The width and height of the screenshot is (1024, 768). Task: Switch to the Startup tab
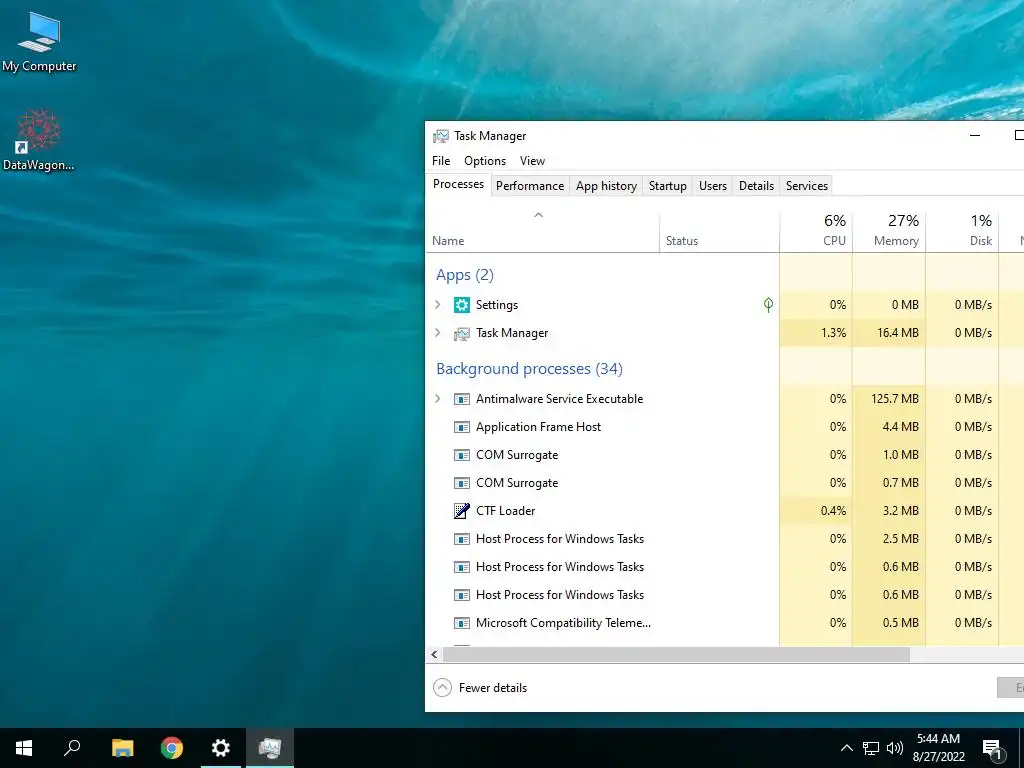667,186
